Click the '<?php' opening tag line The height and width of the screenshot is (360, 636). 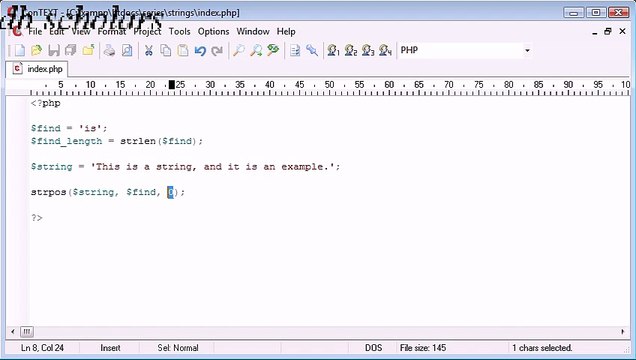pyautogui.click(x=46, y=103)
